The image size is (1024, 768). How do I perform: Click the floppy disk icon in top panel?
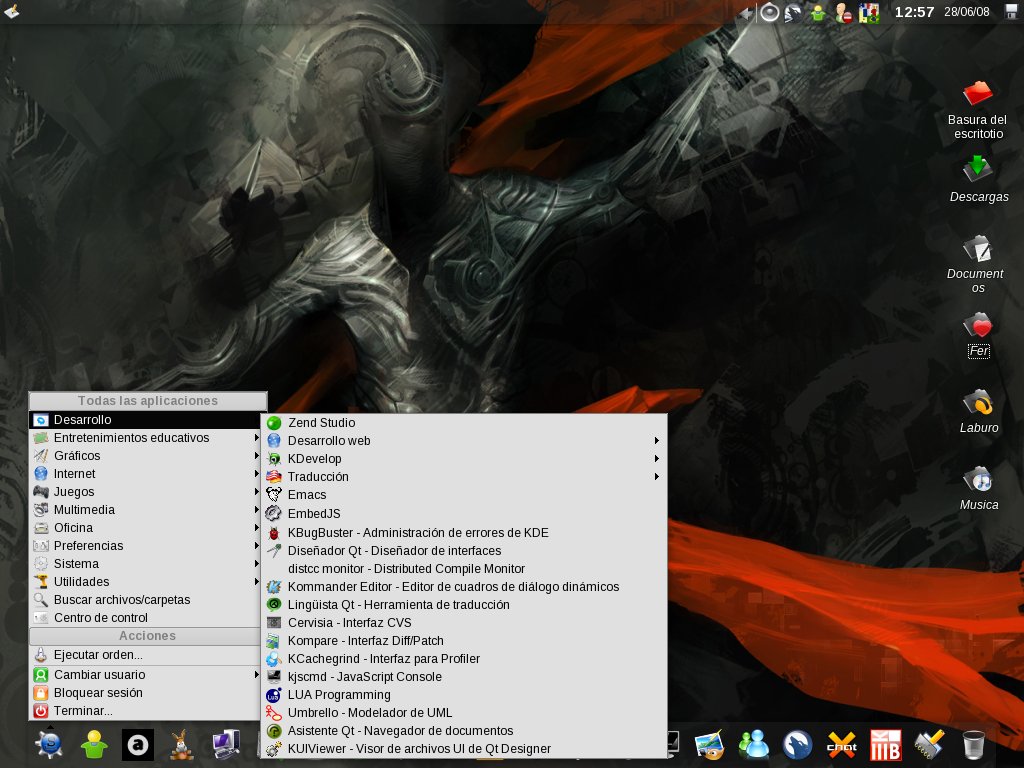pos(1010,12)
